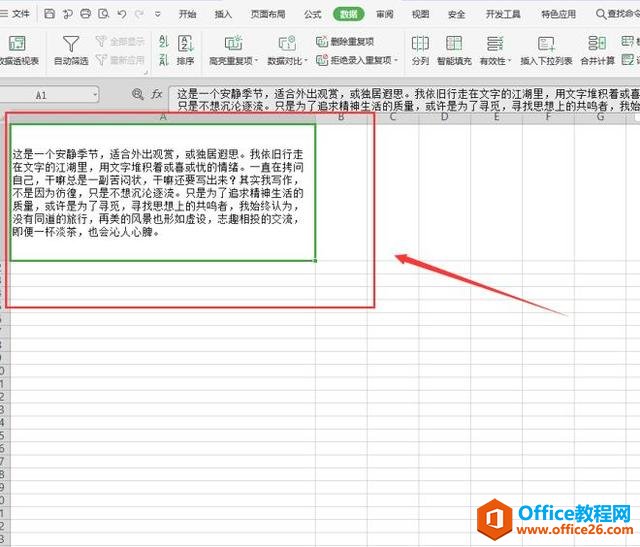Viewport: 640px width, 547px height.
Task: Select column E header
Action: (x=496, y=117)
